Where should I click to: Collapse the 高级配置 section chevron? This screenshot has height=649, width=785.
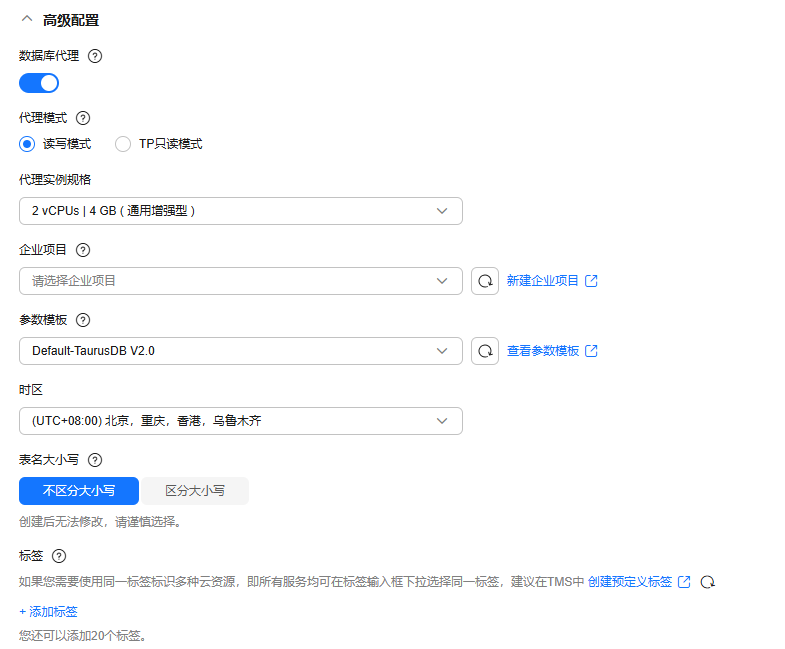[x=27, y=20]
